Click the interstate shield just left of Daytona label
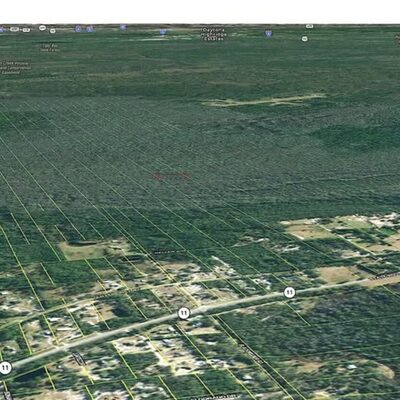The height and width of the screenshot is (400, 400). 163,32
